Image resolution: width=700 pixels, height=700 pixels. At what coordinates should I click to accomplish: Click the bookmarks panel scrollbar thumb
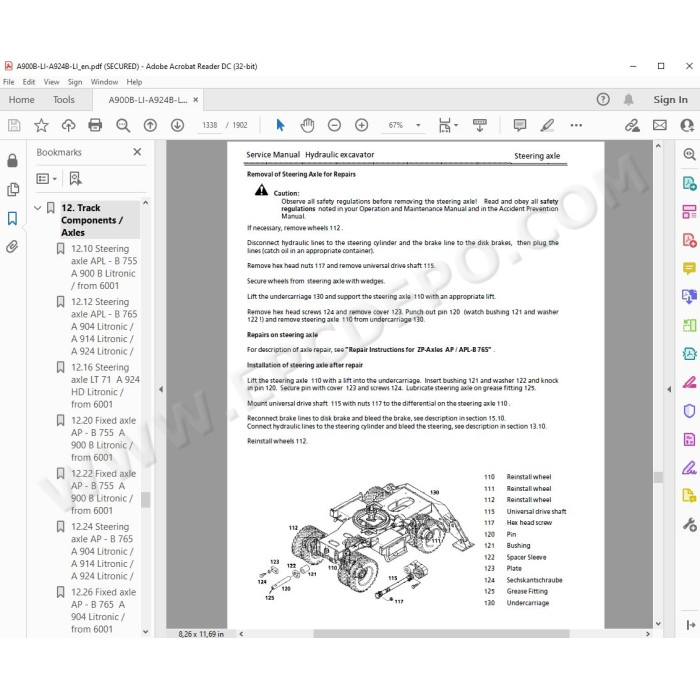coord(146,500)
